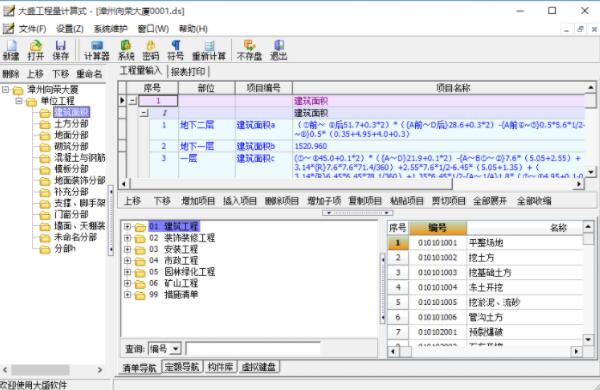Select row 010101002 挖土方

coord(485,258)
